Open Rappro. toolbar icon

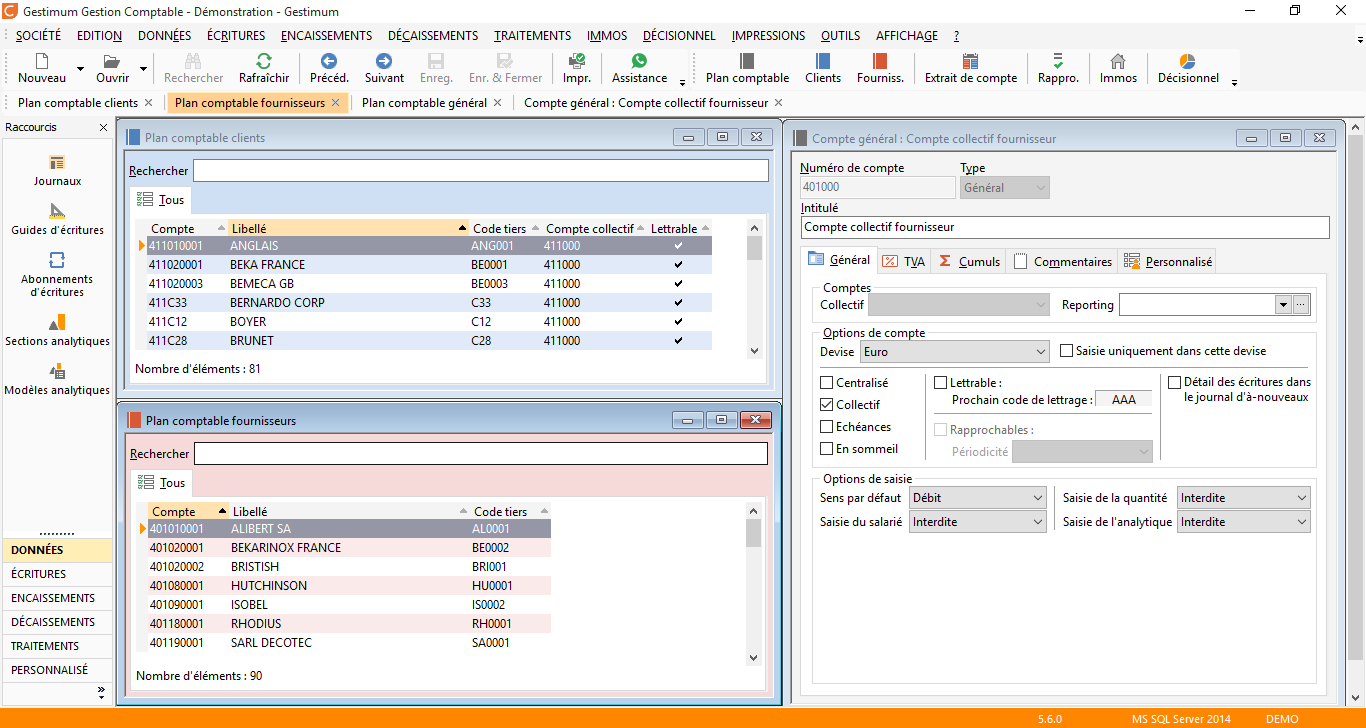tap(1058, 61)
